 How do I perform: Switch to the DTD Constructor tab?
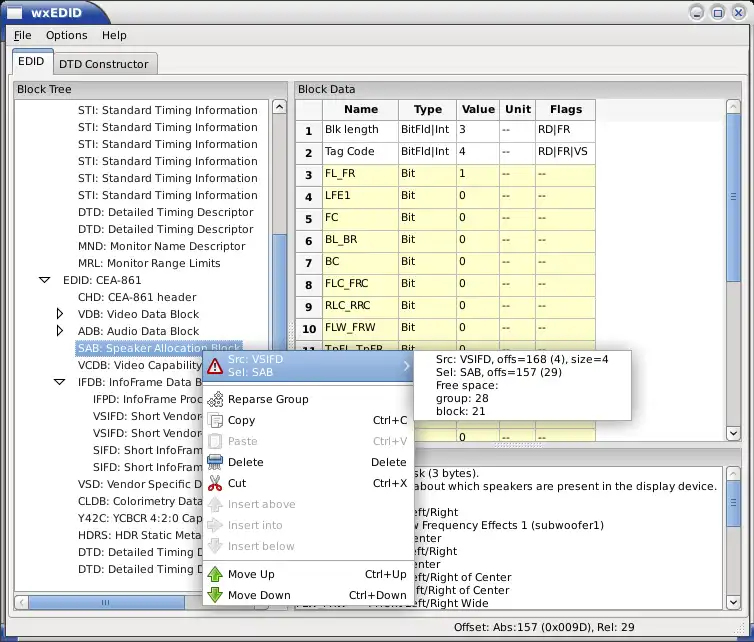click(103, 64)
